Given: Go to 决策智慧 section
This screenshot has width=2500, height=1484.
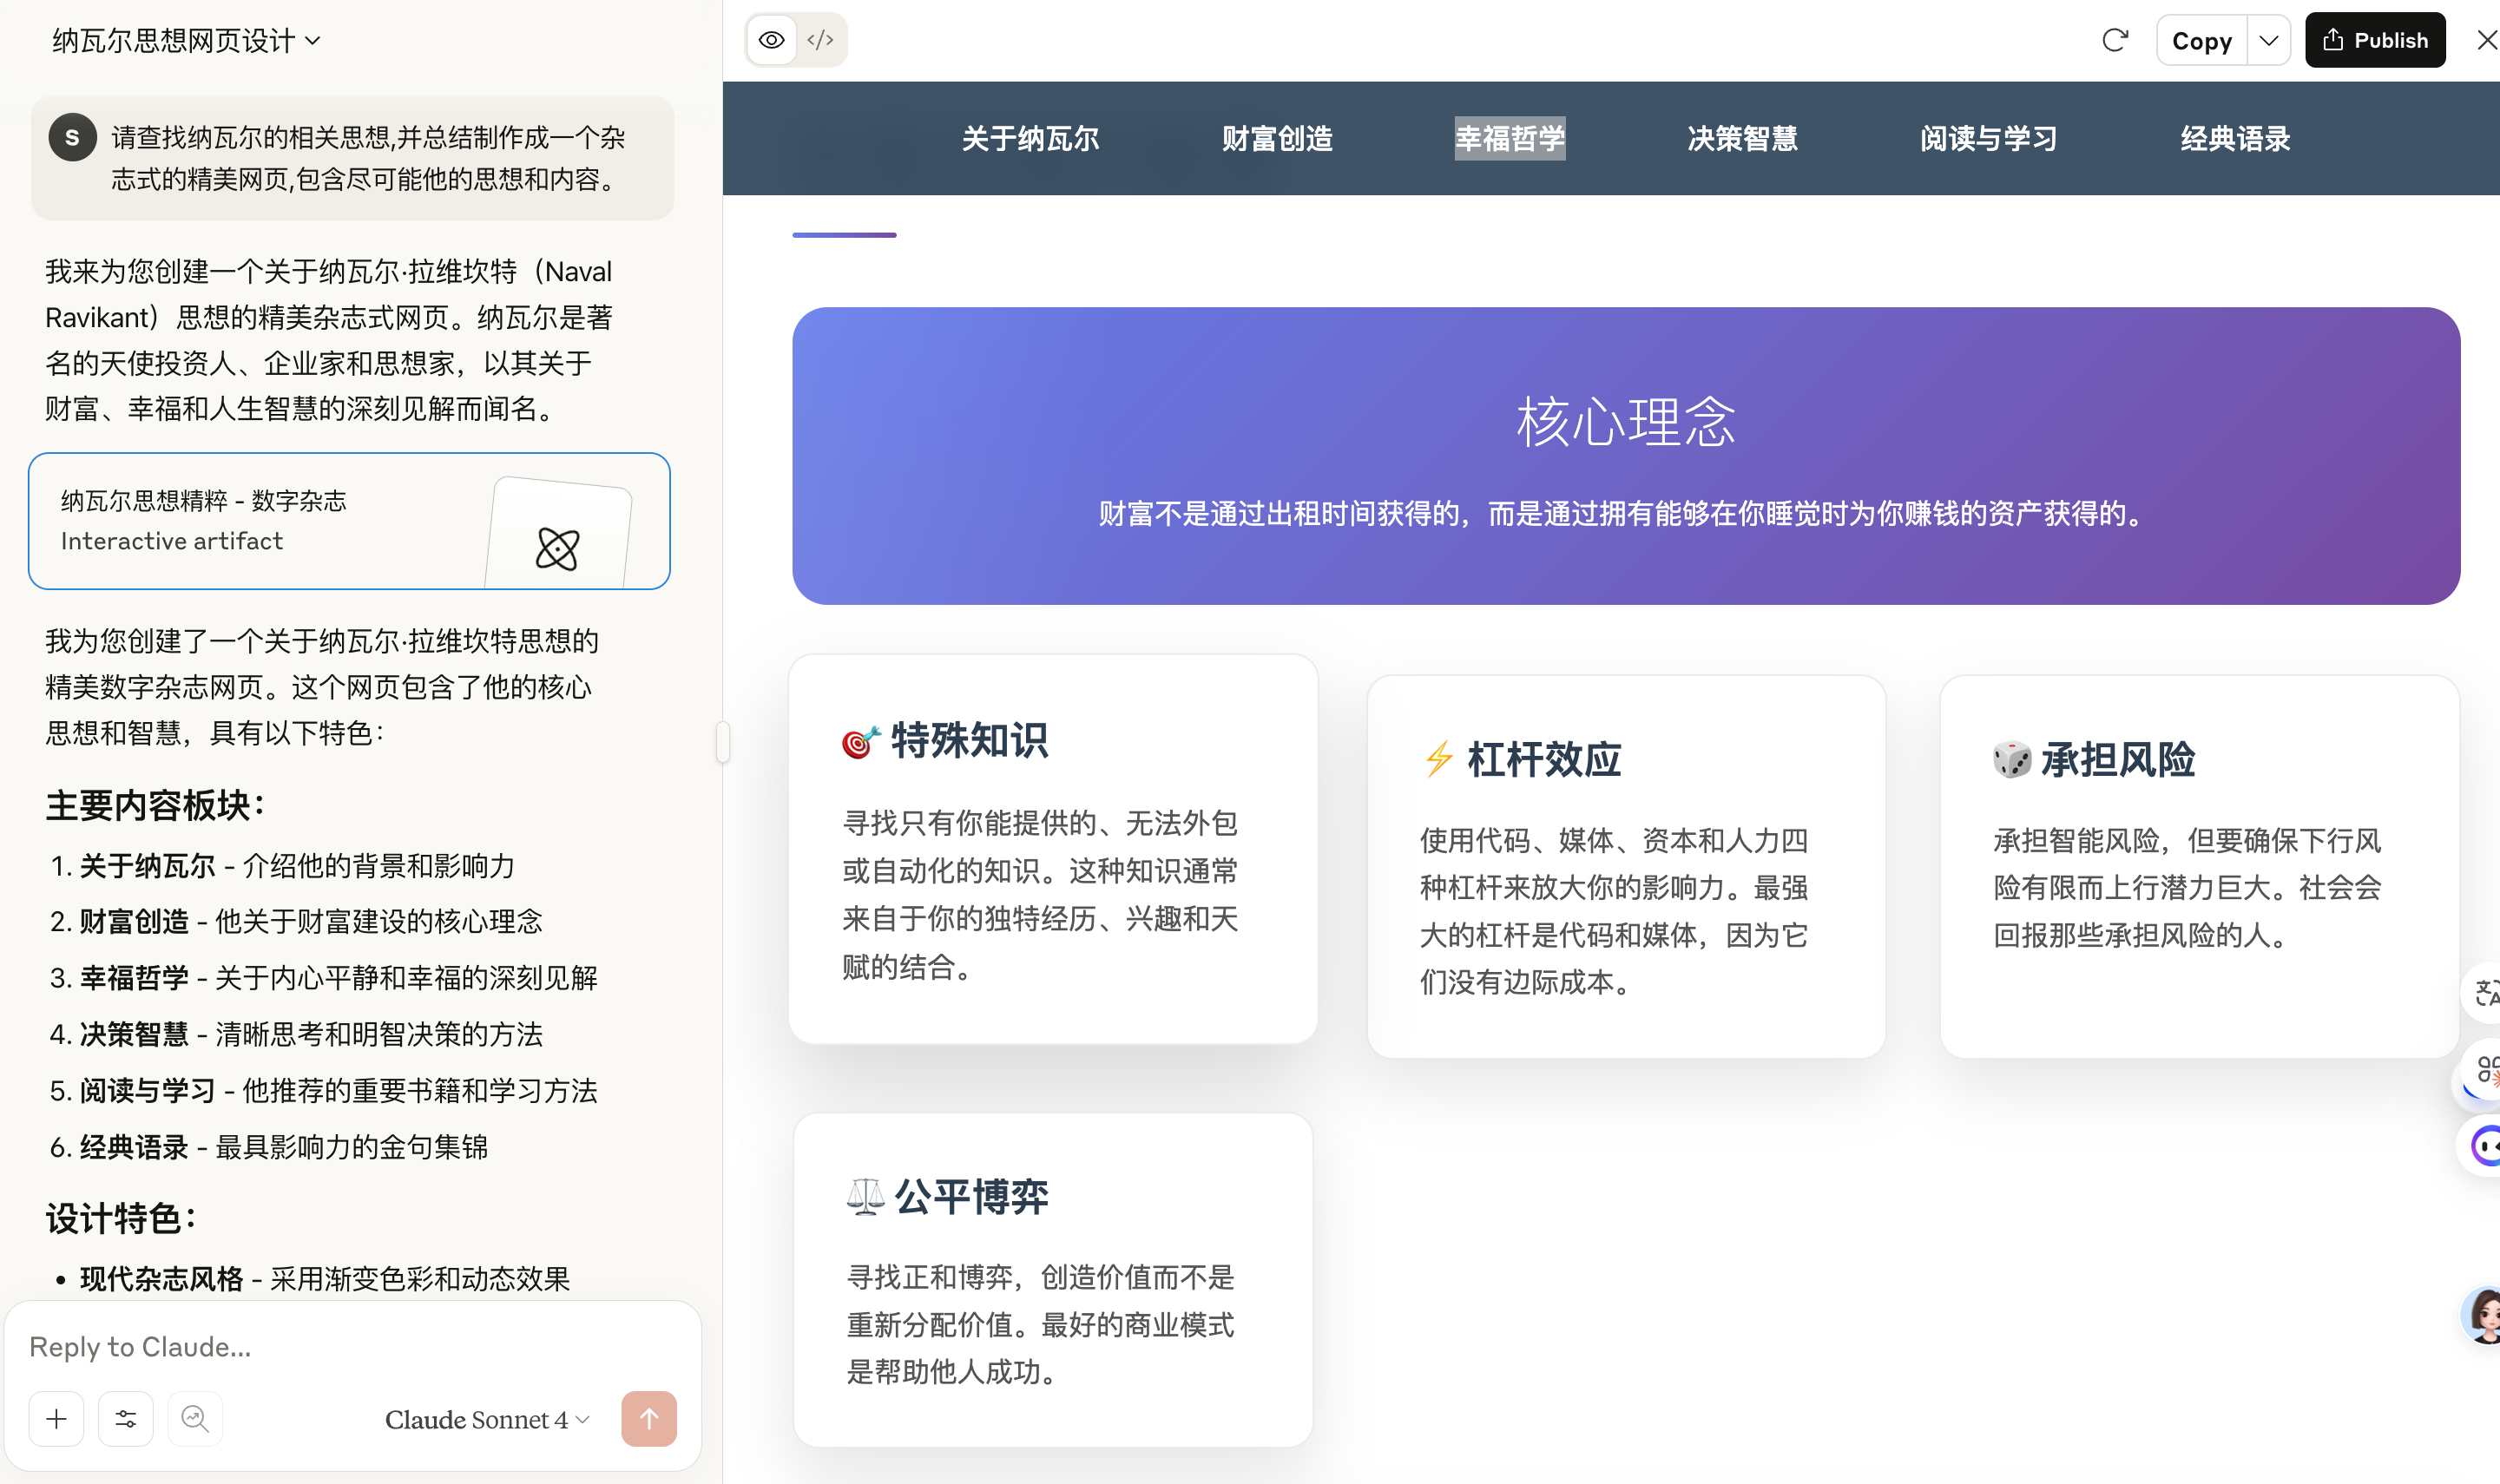Looking at the screenshot, I should tap(1742, 138).
